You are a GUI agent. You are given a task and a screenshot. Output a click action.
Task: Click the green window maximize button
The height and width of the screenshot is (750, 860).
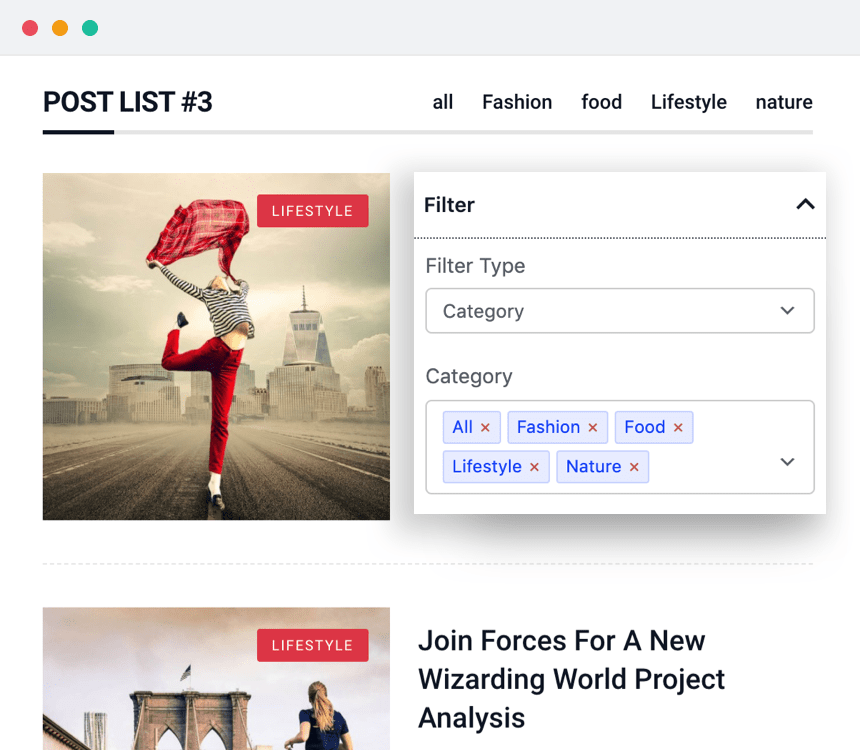[x=90, y=28]
